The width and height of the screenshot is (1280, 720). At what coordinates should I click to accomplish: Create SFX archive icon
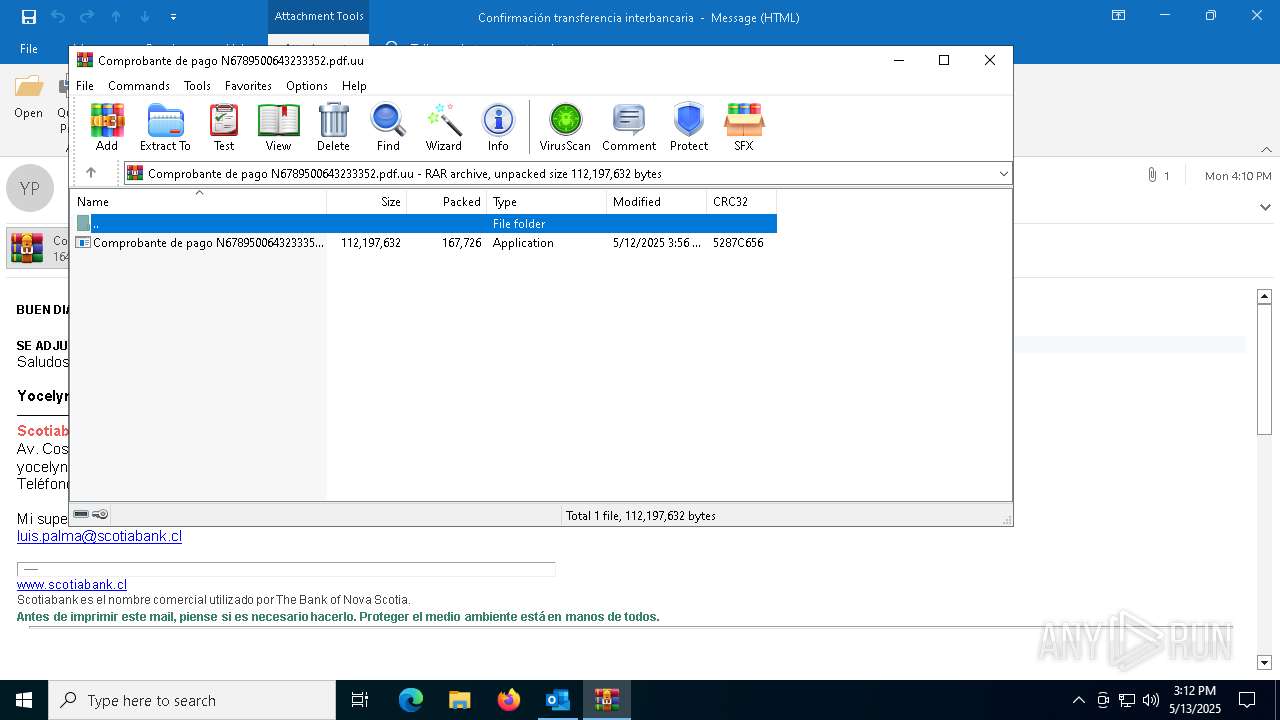click(743, 127)
